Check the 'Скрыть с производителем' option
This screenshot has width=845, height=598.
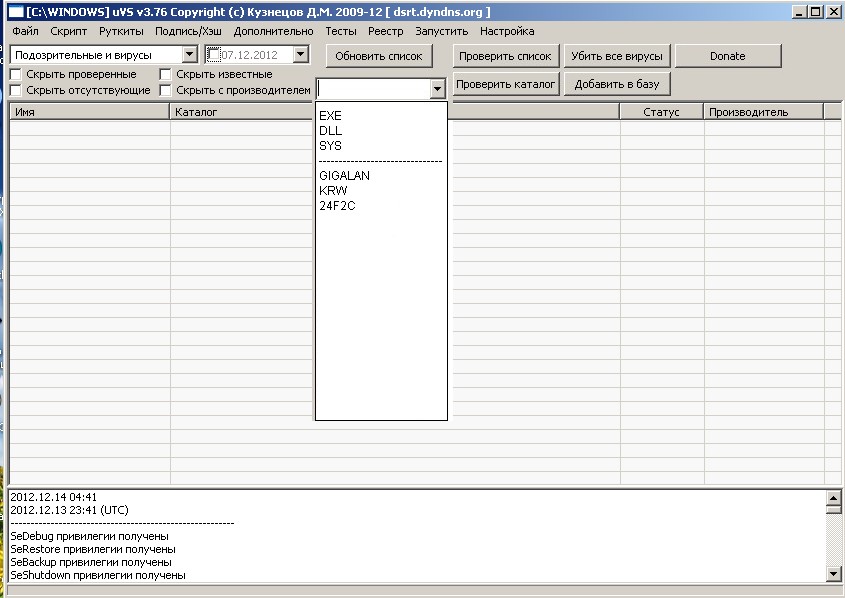(166, 91)
